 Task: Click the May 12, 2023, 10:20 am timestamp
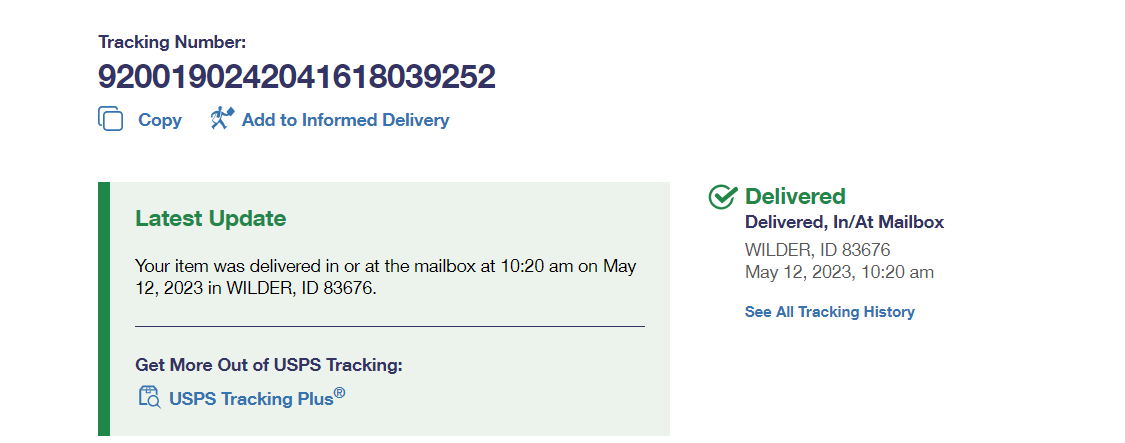click(x=839, y=272)
